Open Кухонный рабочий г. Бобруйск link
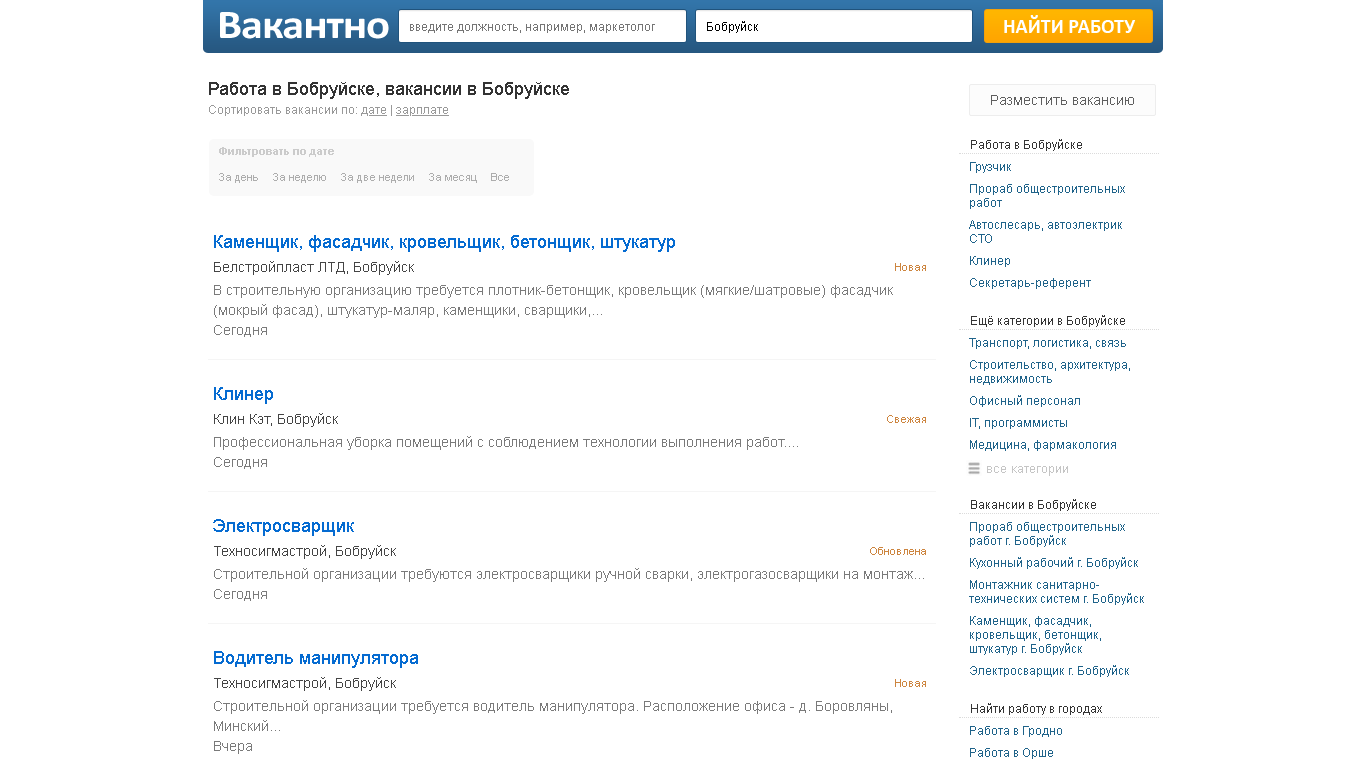 pos(1054,563)
